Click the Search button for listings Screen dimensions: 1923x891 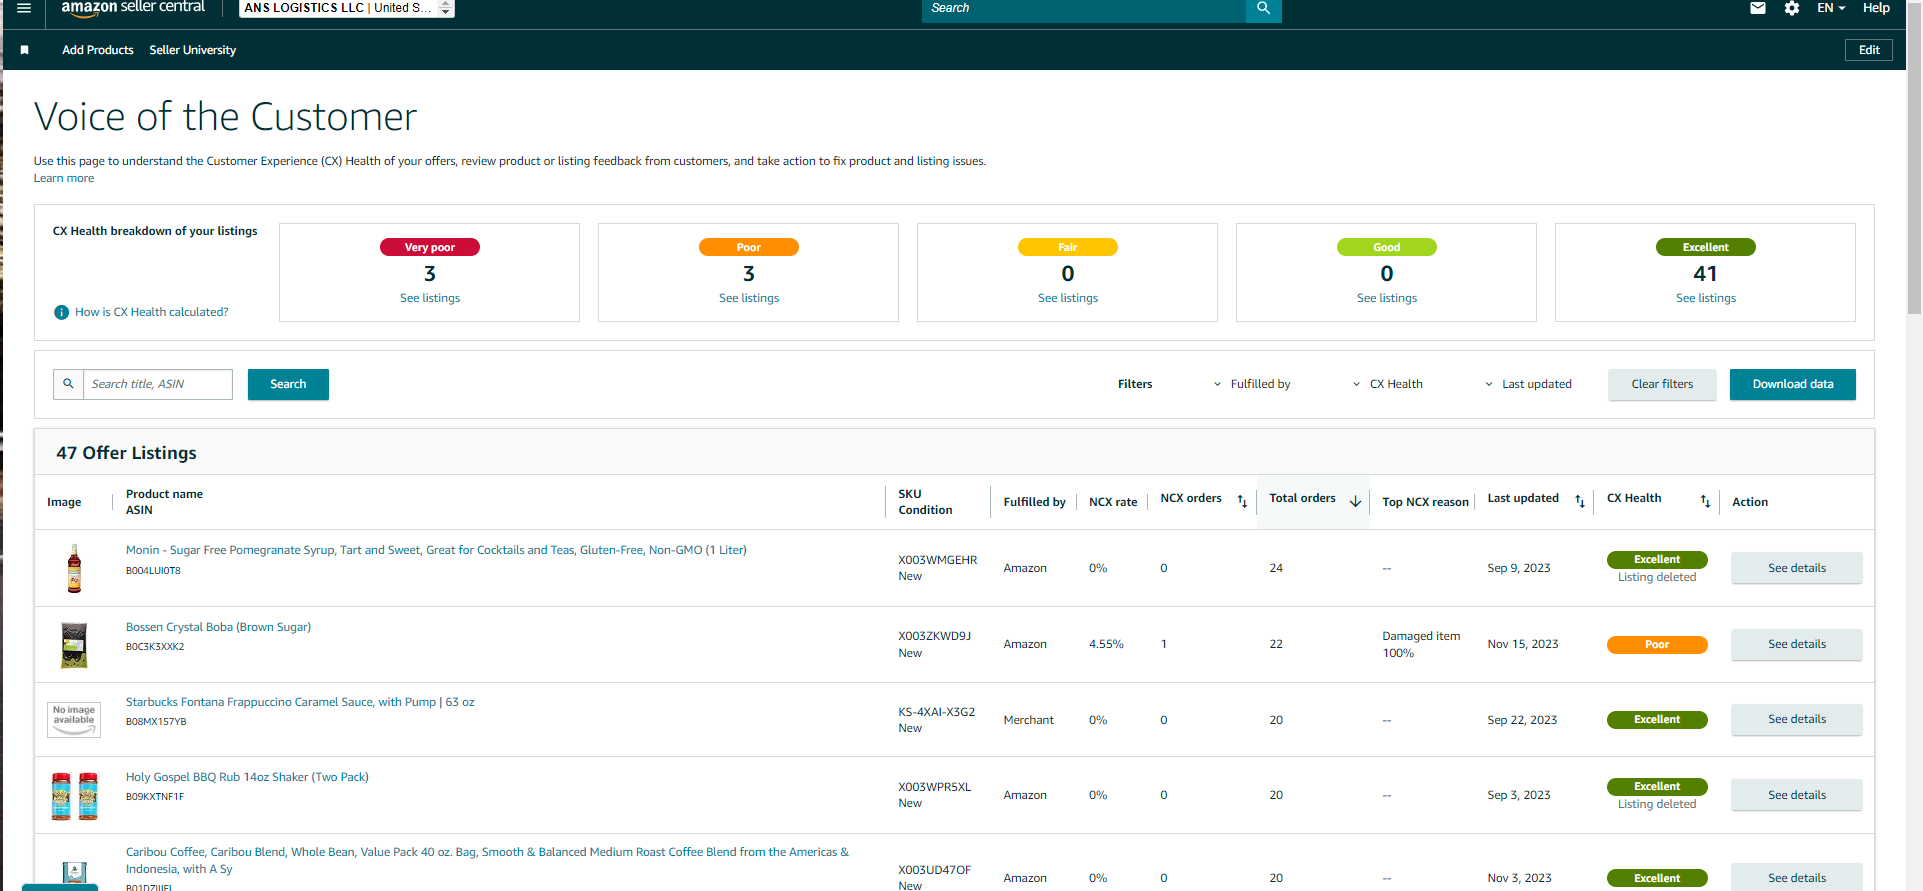click(x=288, y=384)
